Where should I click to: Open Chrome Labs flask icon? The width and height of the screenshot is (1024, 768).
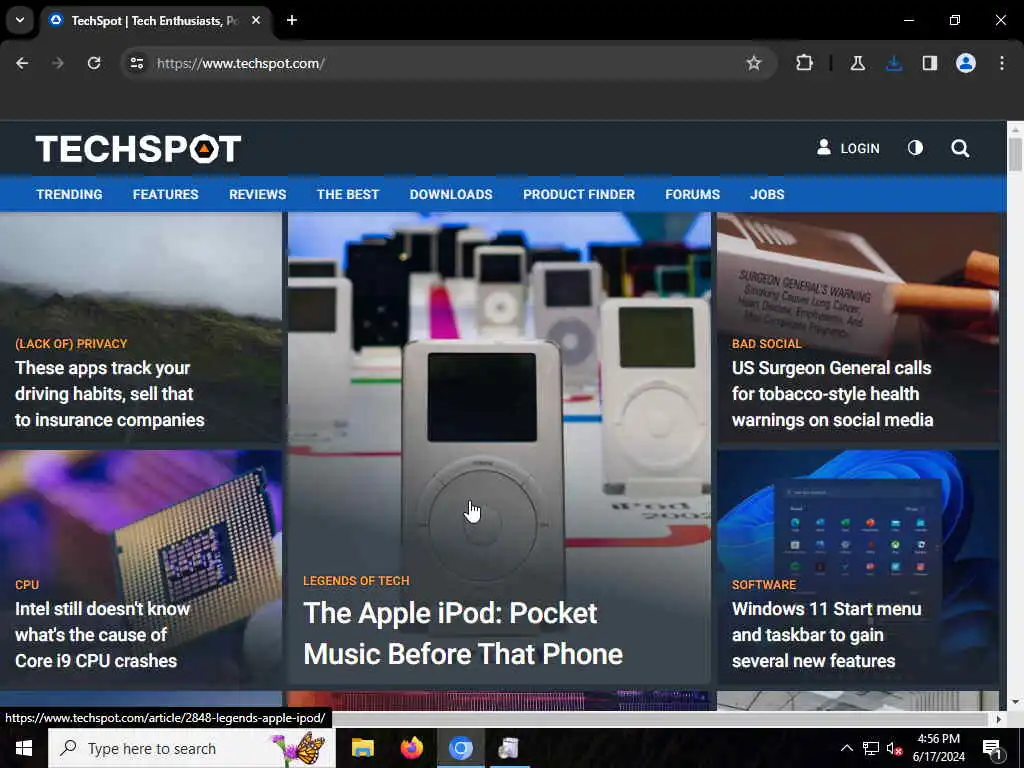coord(857,63)
